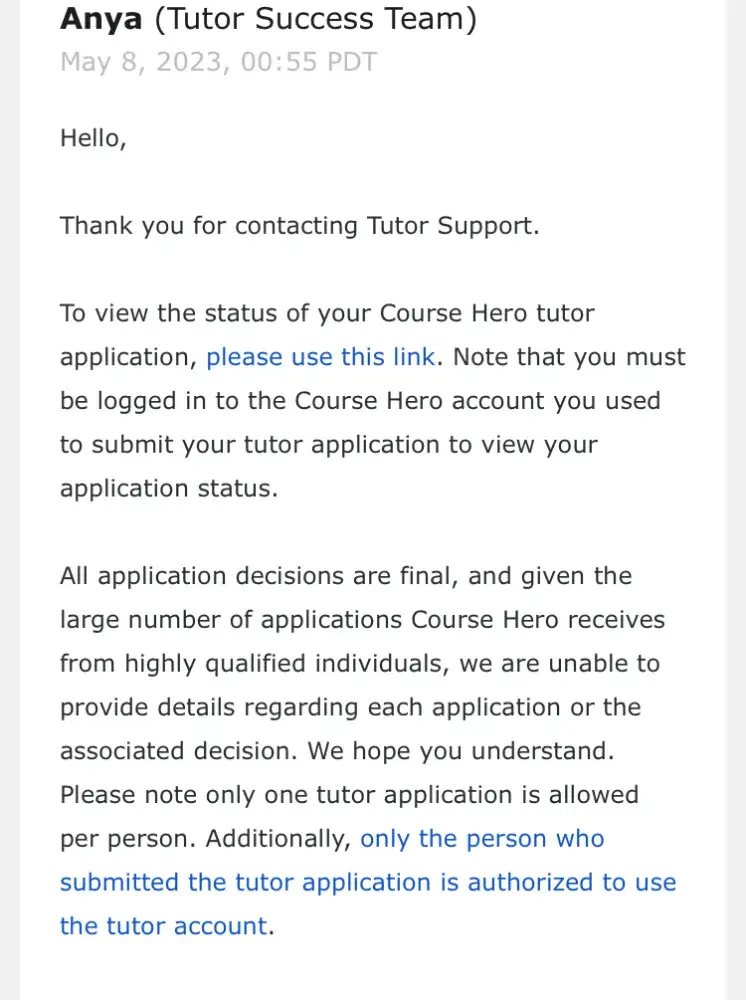Screen dimensions: 746x1000
Task: Open the "please use this link" hyperlink
Action: point(320,357)
